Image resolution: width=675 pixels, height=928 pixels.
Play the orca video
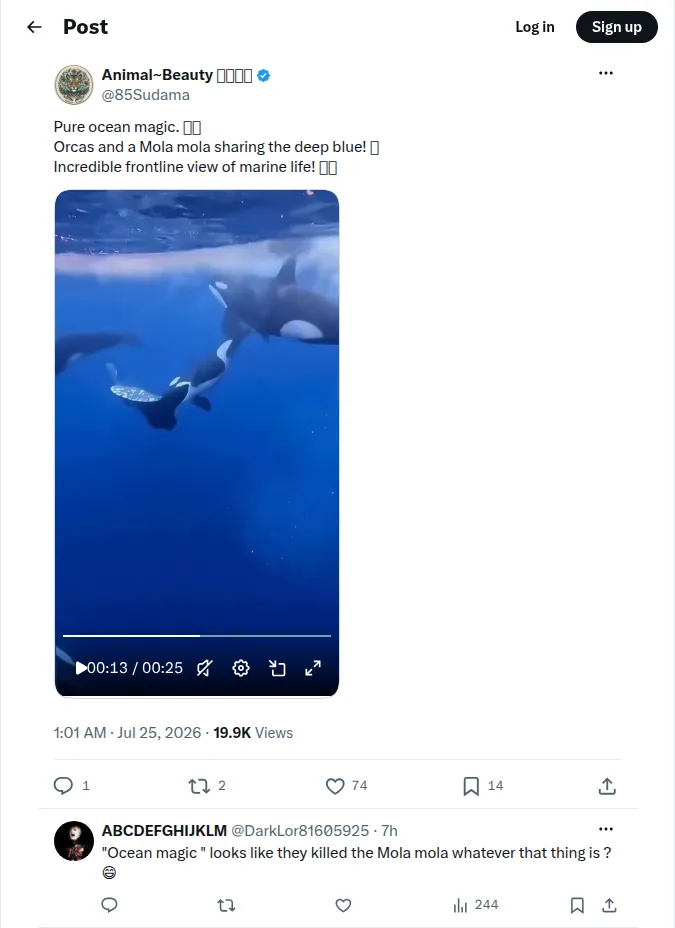coord(81,668)
